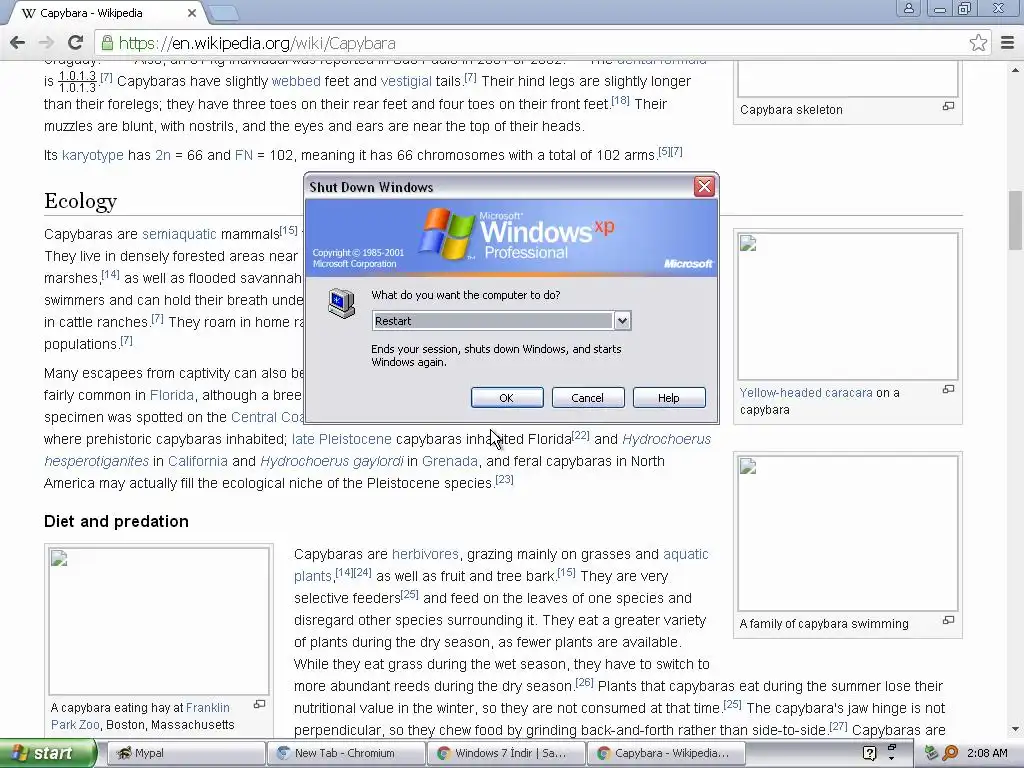
Task: Open the Franklin Park Zoo link
Action: tap(140, 716)
